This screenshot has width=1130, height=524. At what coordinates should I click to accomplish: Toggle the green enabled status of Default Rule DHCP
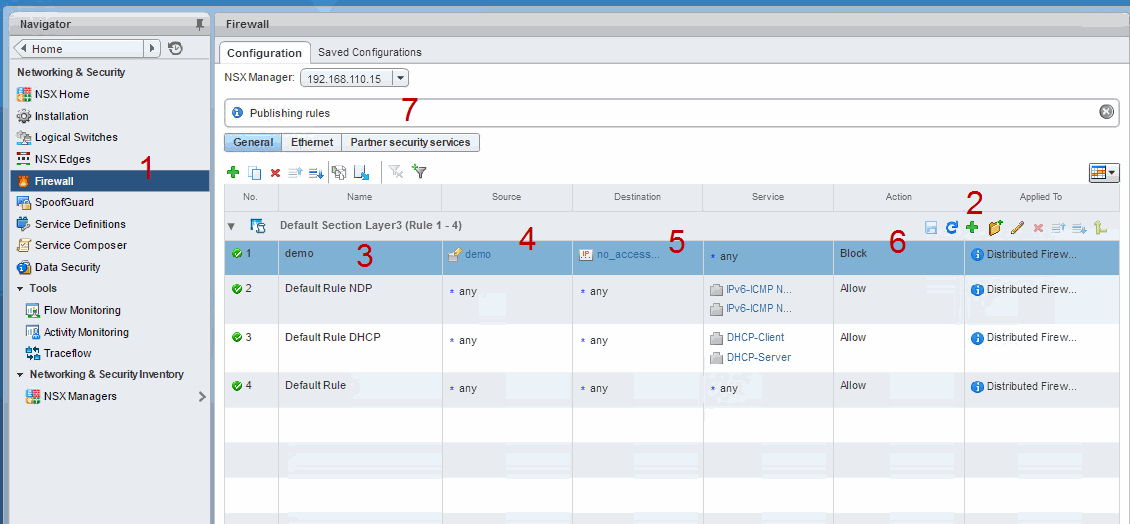pyautogui.click(x=237, y=338)
